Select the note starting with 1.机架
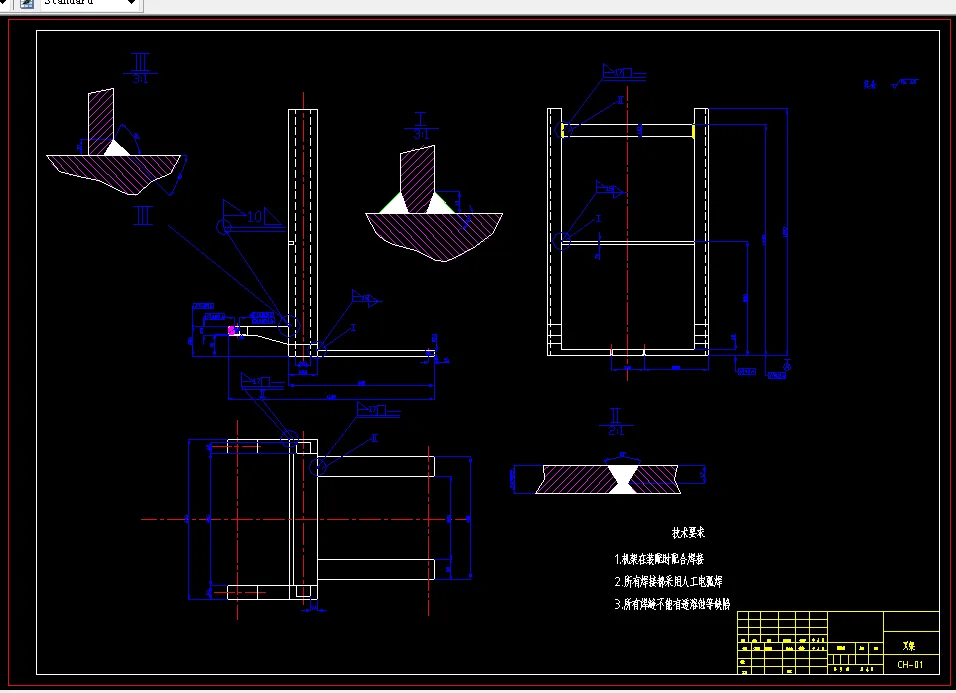This screenshot has height=693, width=956. tap(659, 559)
